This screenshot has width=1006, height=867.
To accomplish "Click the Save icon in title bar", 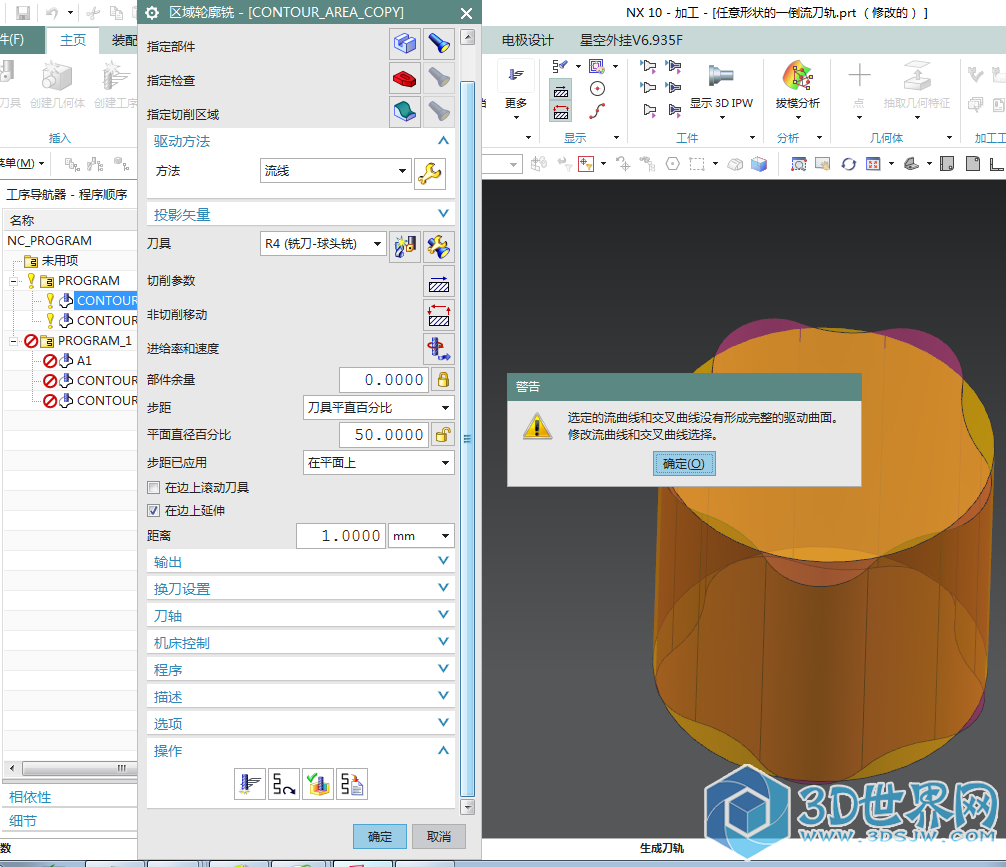I will [23, 13].
